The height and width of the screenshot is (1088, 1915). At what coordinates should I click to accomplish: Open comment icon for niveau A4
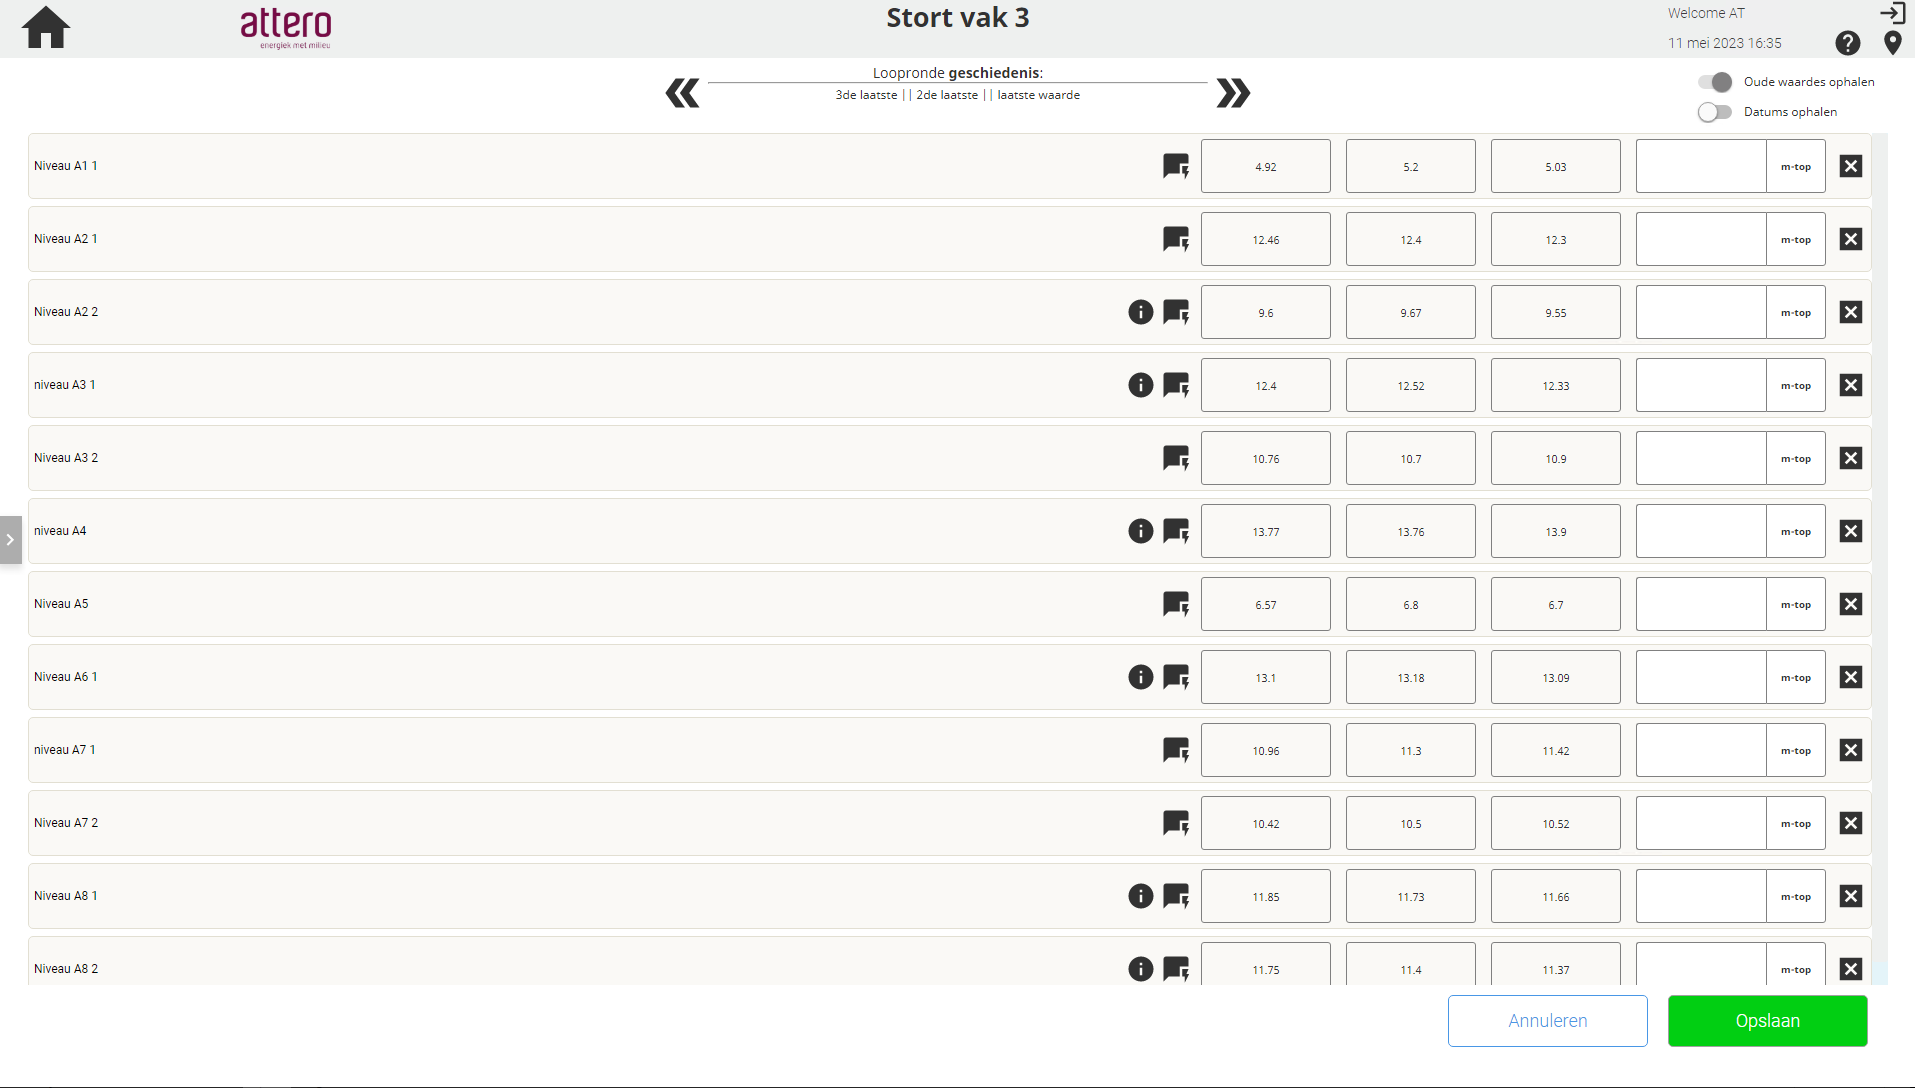pos(1176,531)
